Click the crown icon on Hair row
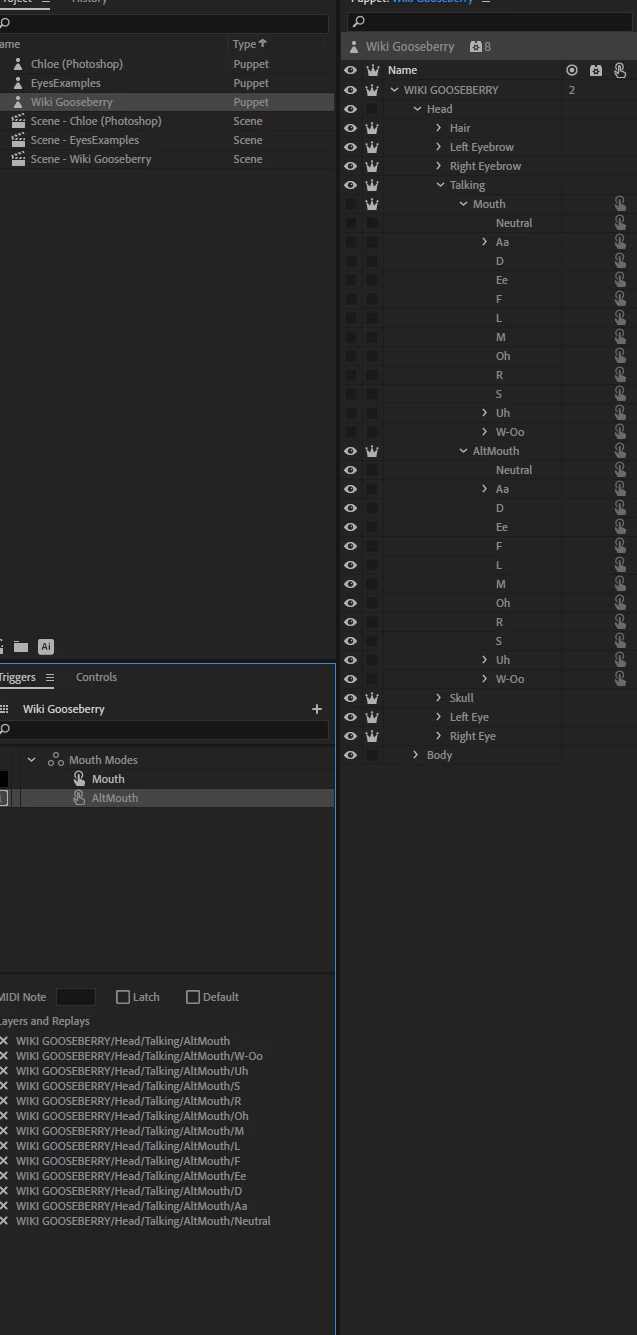This screenshot has height=1335, width=637. pos(372,128)
